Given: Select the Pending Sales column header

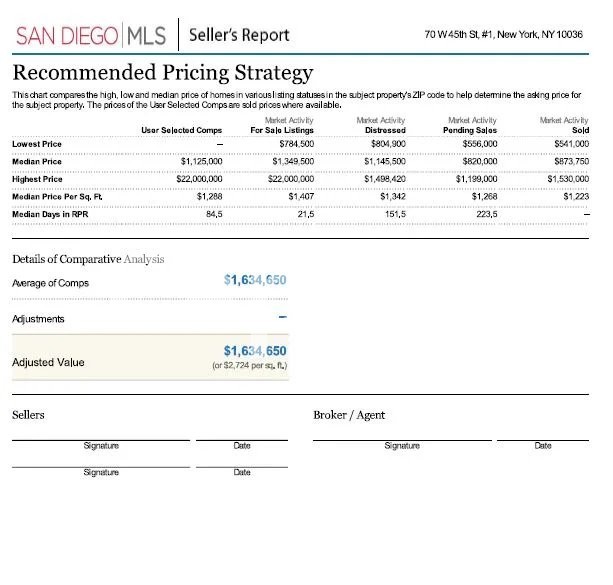Looking at the screenshot, I should (x=470, y=130).
